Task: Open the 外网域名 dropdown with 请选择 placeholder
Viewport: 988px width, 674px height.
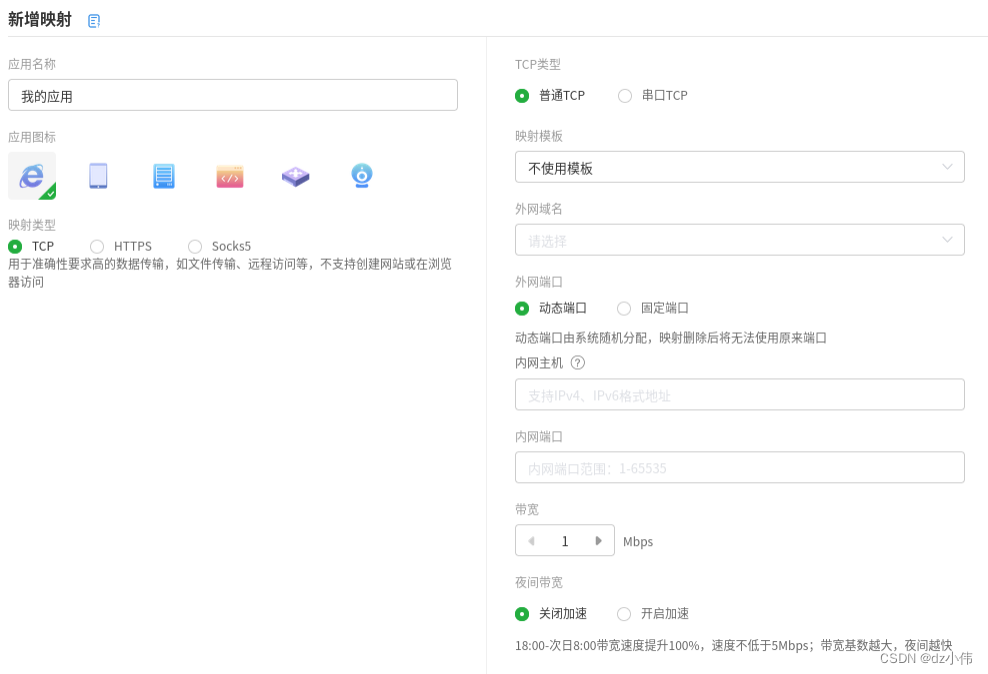Action: pos(740,240)
